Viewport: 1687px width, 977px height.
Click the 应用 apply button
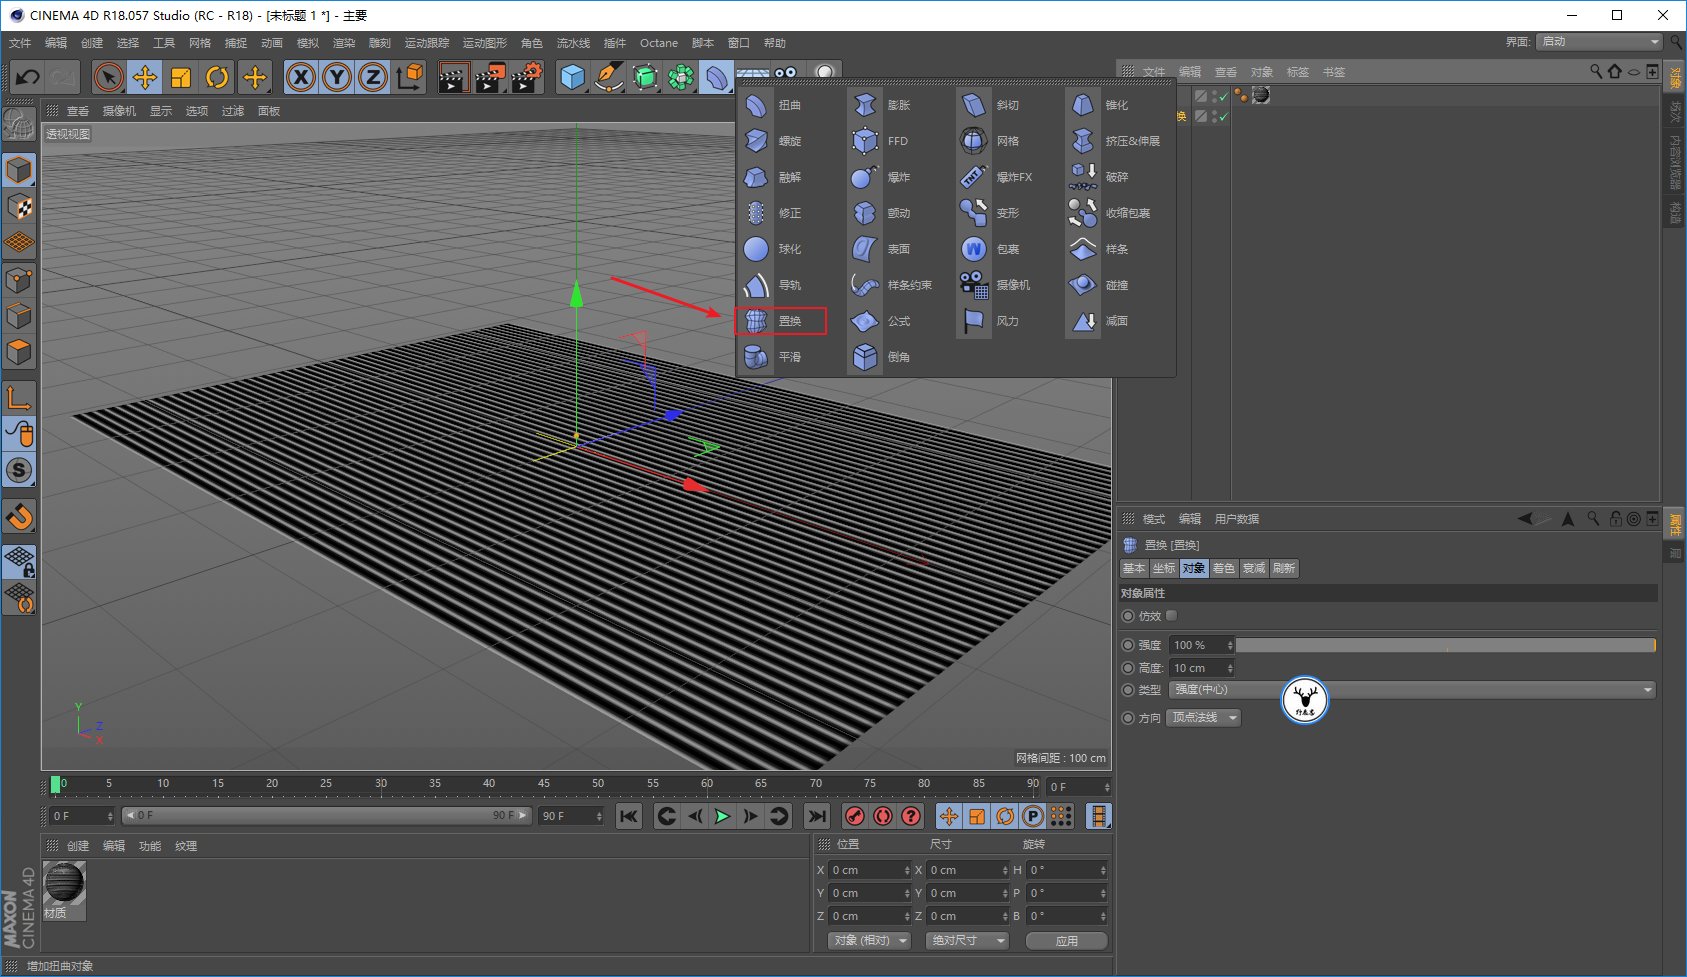click(x=1066, y=940)
